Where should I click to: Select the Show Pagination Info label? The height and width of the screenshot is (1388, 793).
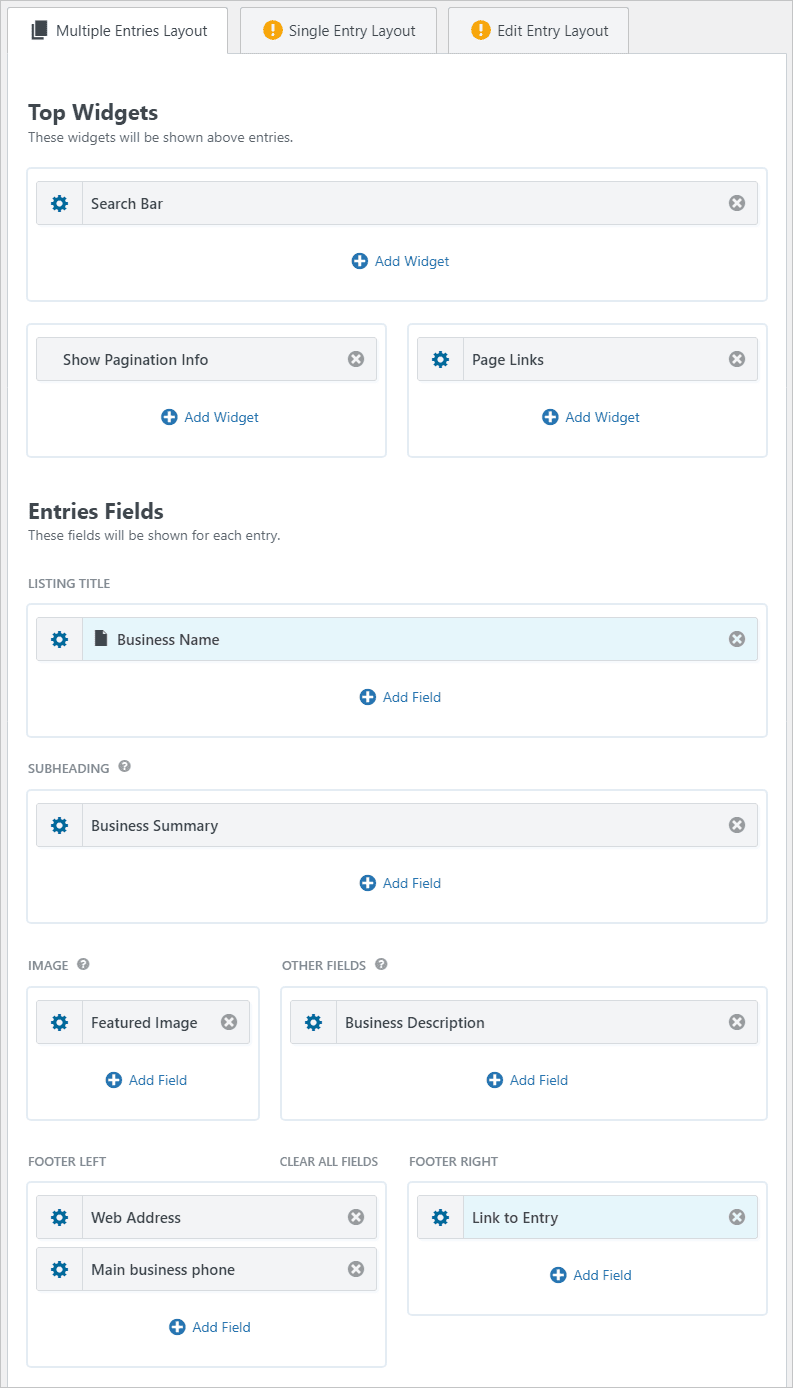coord(136,360)
